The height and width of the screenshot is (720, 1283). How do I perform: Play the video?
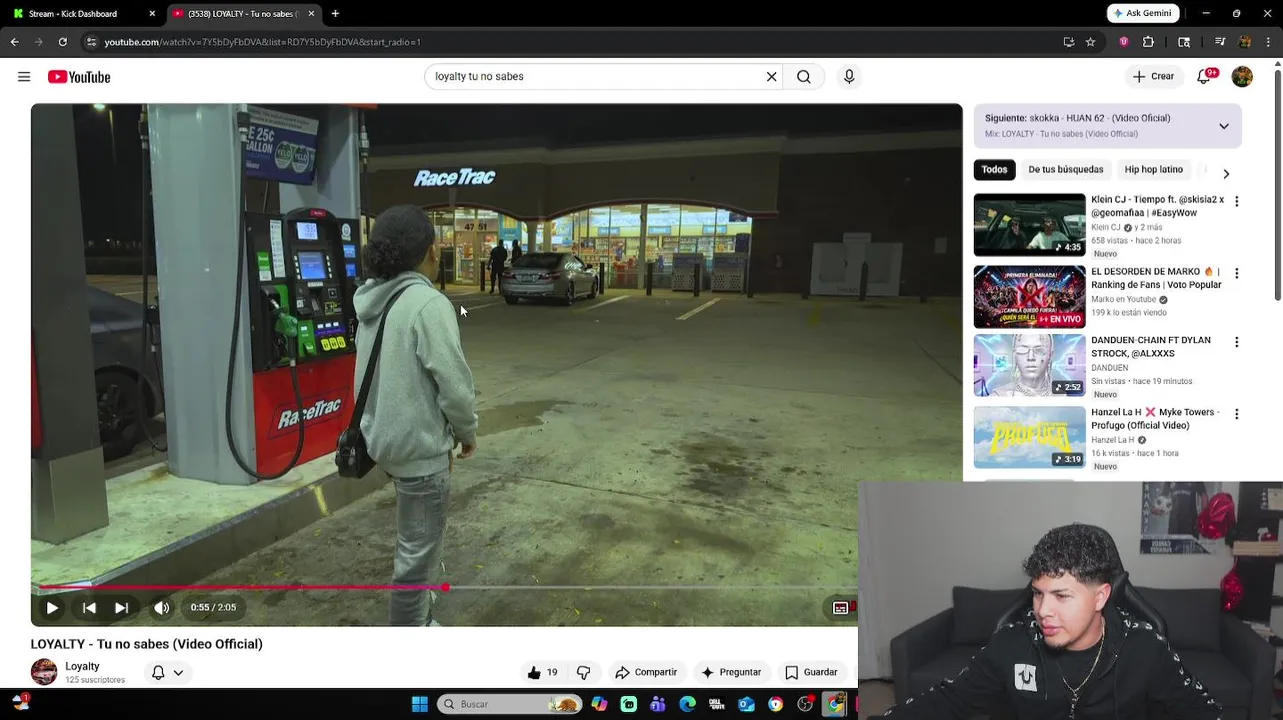[x=52, y=607]
